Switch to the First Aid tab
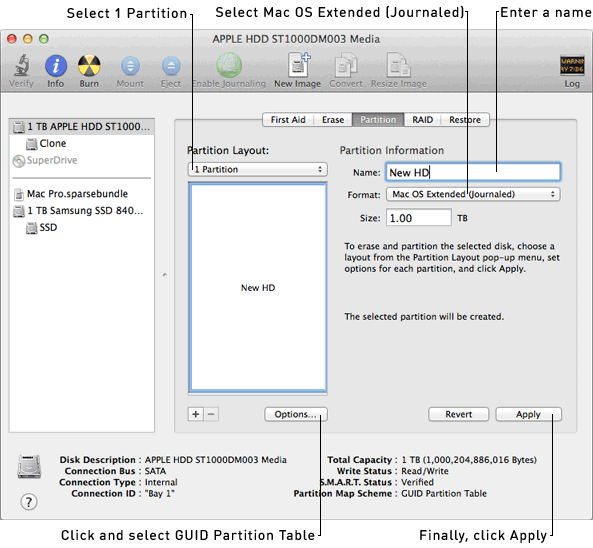Viewport: 593px width, 548px height. click(288, 120)
